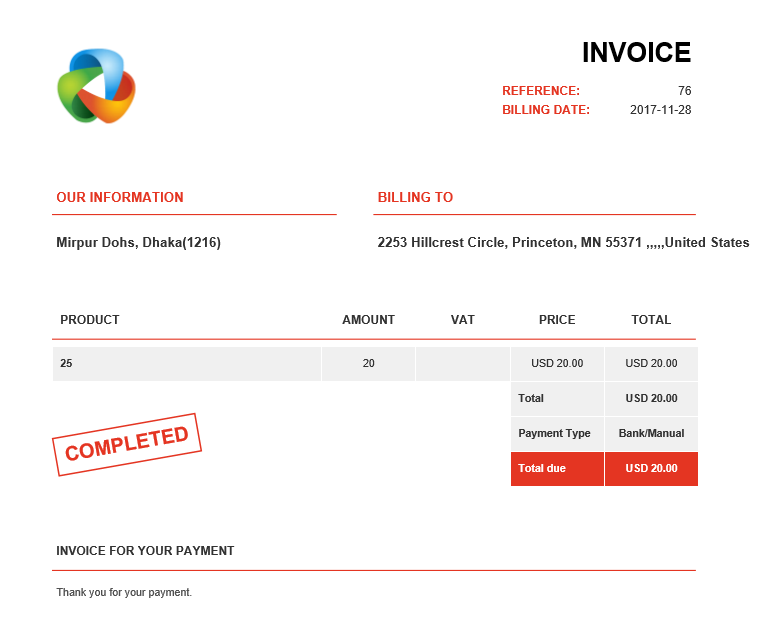
Task: Select product cell showing 25
Action: point(186,364)
